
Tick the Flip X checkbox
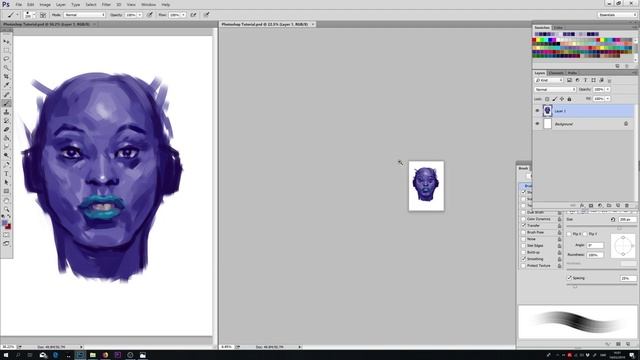(569, 234)
